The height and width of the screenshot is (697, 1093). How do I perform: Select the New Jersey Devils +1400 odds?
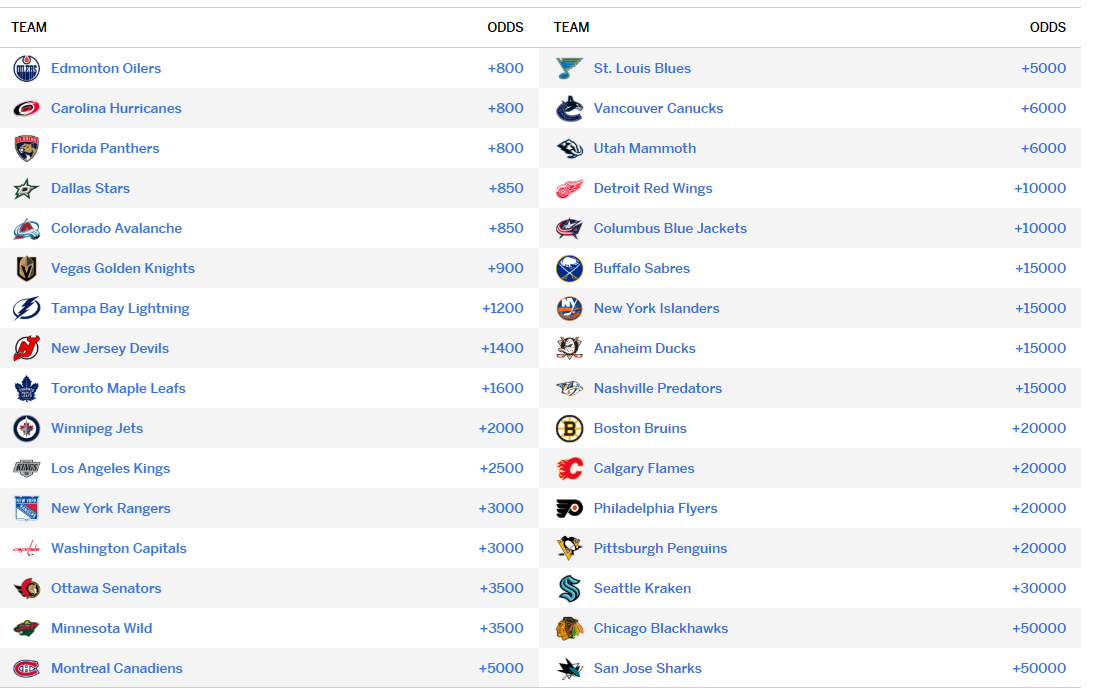tap(502, 348)
